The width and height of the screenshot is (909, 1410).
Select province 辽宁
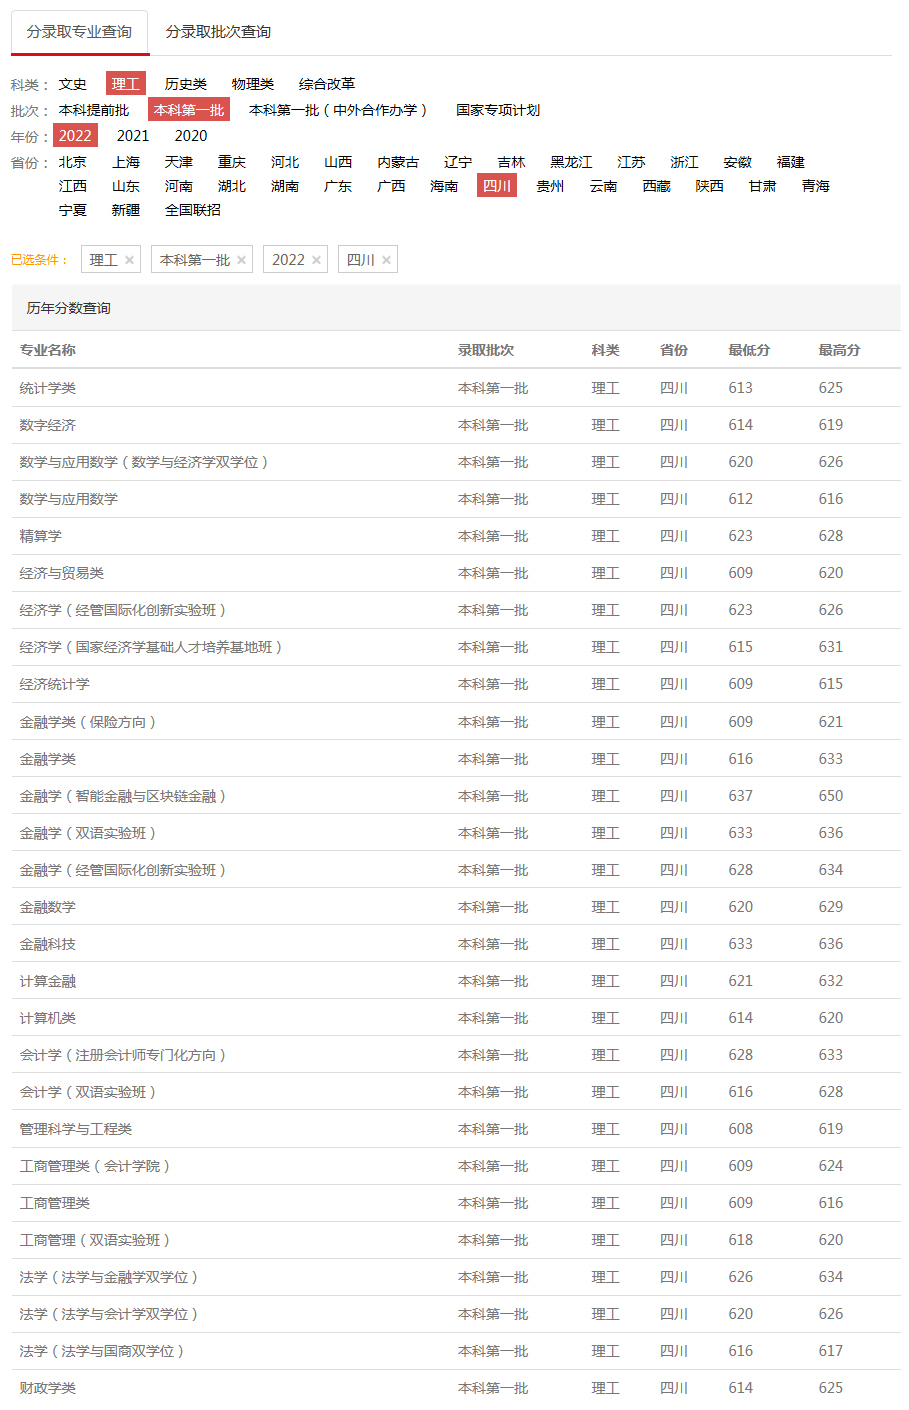(458, 162)
